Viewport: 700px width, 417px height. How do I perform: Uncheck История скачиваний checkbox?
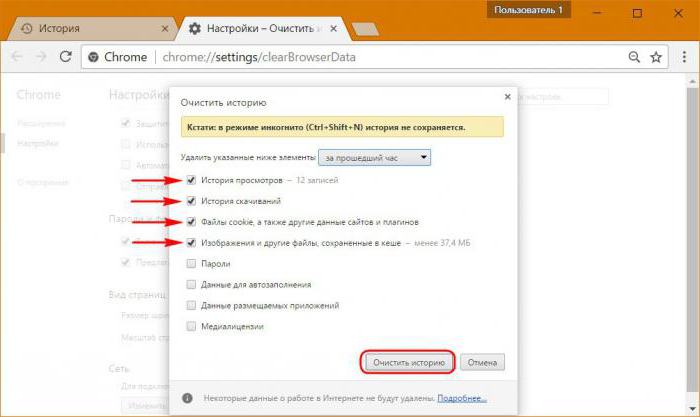[x=191, y=201]
